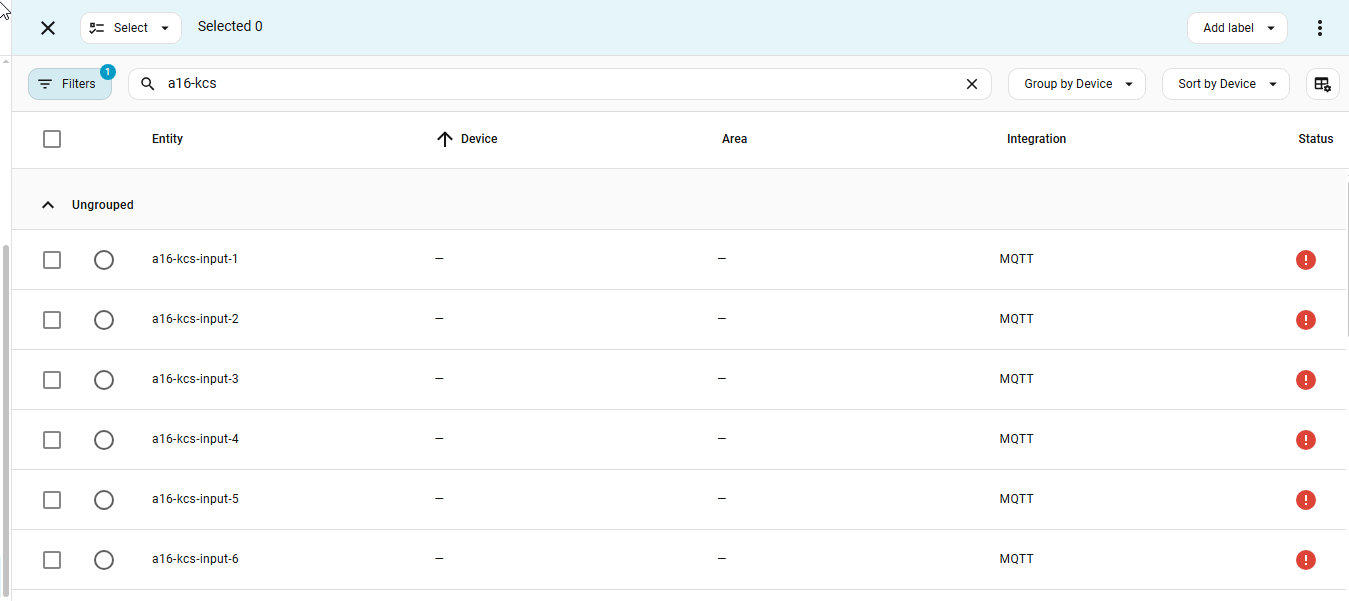Image resolution: width=1349 pixels, height=601 pixels.
Task: Click the red error icon on a16-kcs-input-6
Action: tap(1305, 560)
